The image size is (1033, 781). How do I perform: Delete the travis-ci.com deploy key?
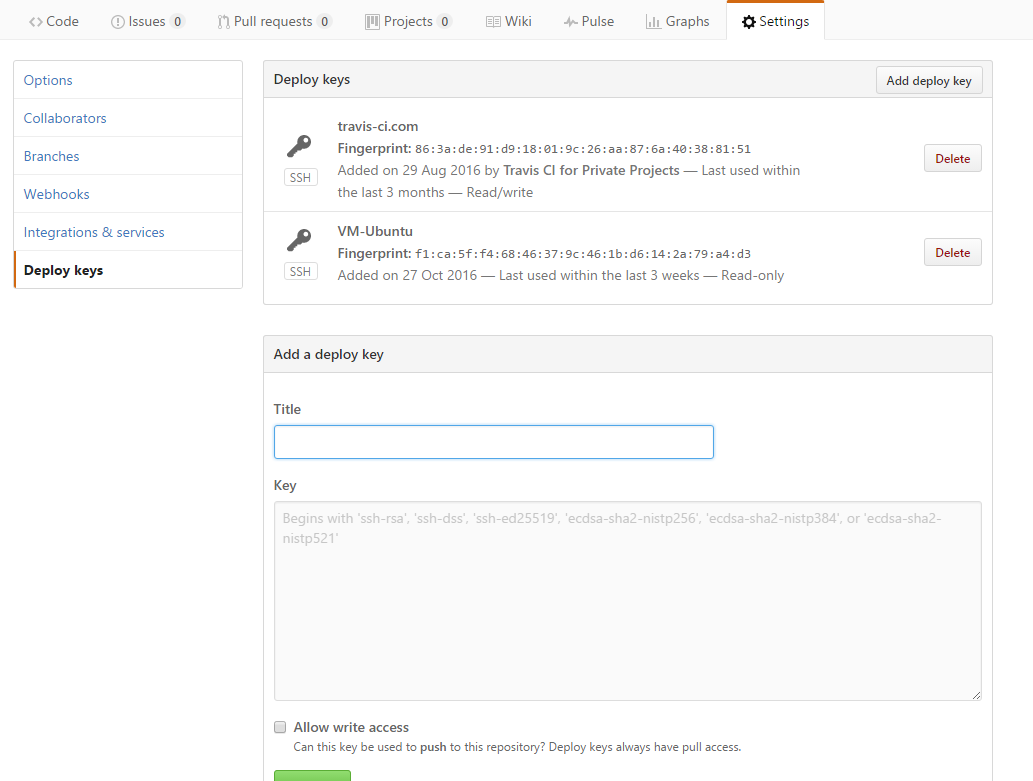click(952, 158)
